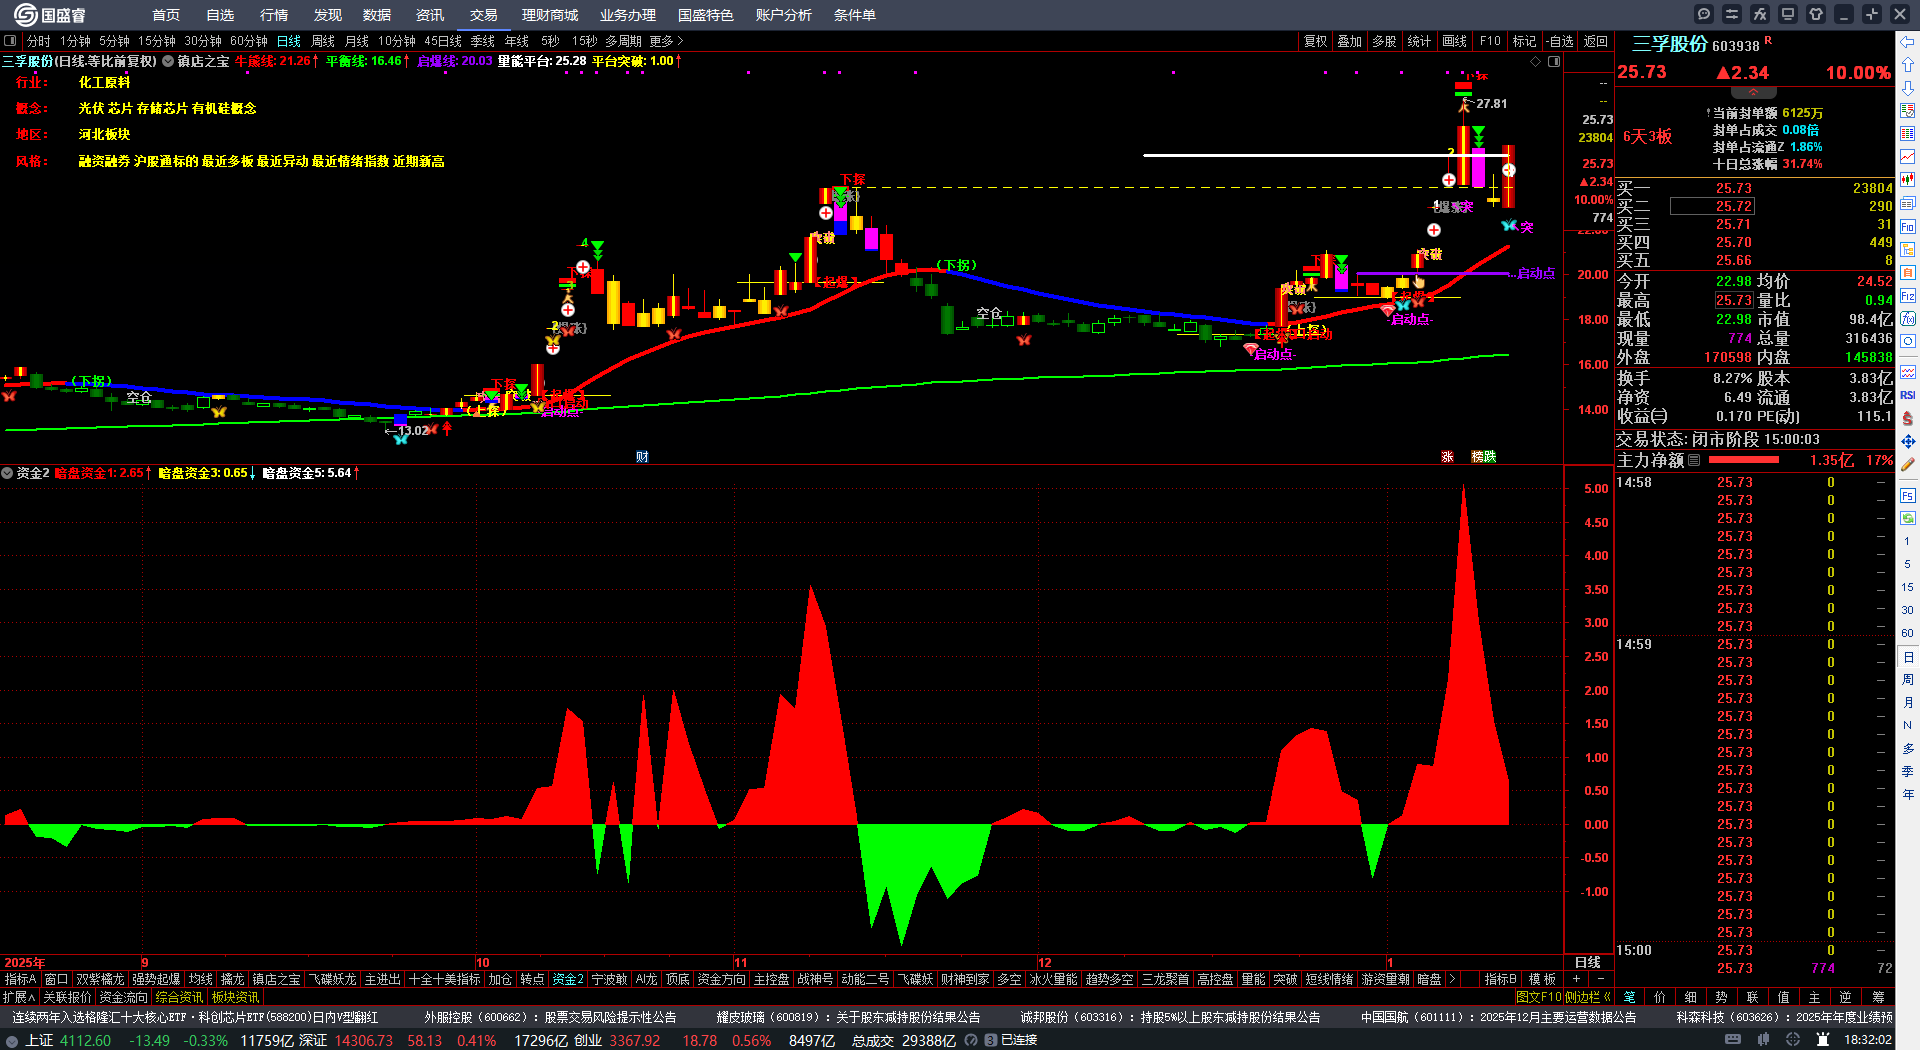
Task: Open the settings sliders icon in title bar
Action: 1732,14
